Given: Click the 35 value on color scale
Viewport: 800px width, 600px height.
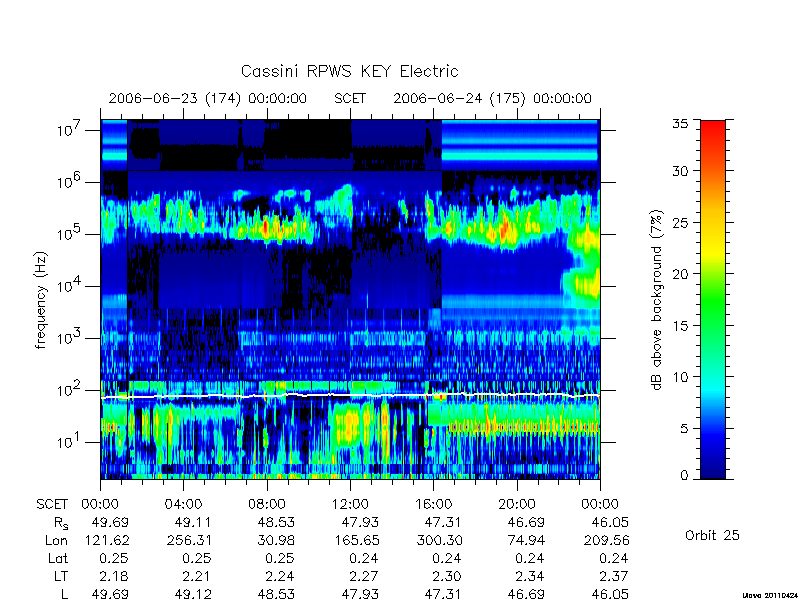Looking at the screenshot, I should pyautogui.click(x=680, y=124).
